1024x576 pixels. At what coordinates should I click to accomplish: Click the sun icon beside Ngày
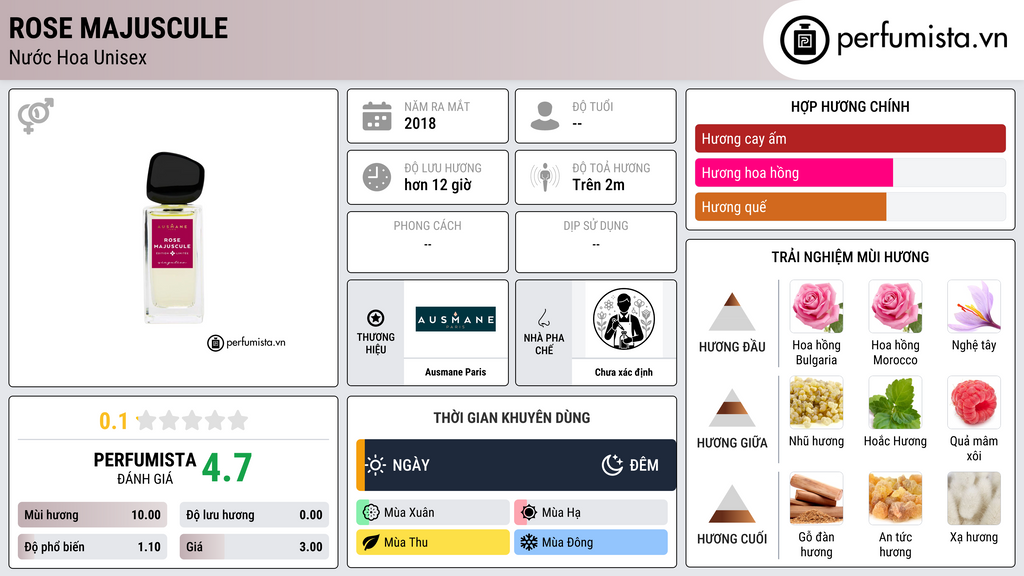(375, 465)
